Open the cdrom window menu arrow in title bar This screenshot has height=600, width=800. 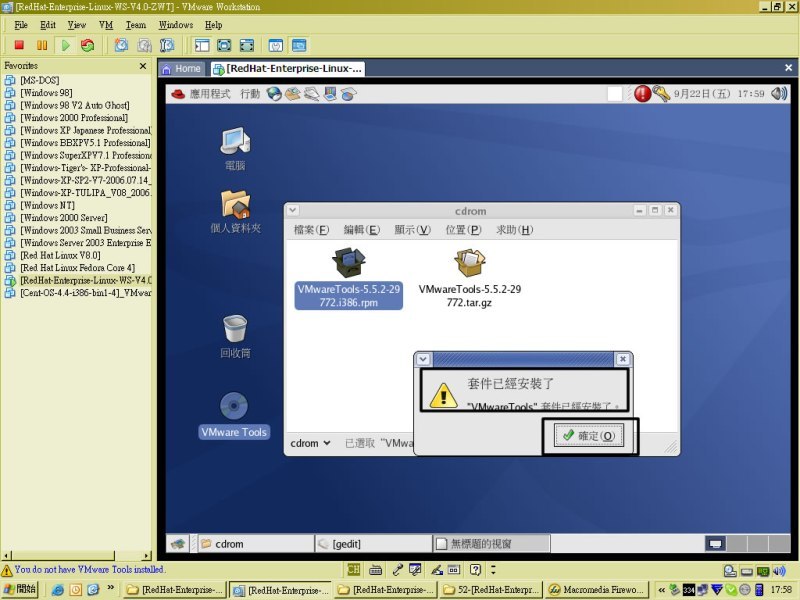pos(292,210)
